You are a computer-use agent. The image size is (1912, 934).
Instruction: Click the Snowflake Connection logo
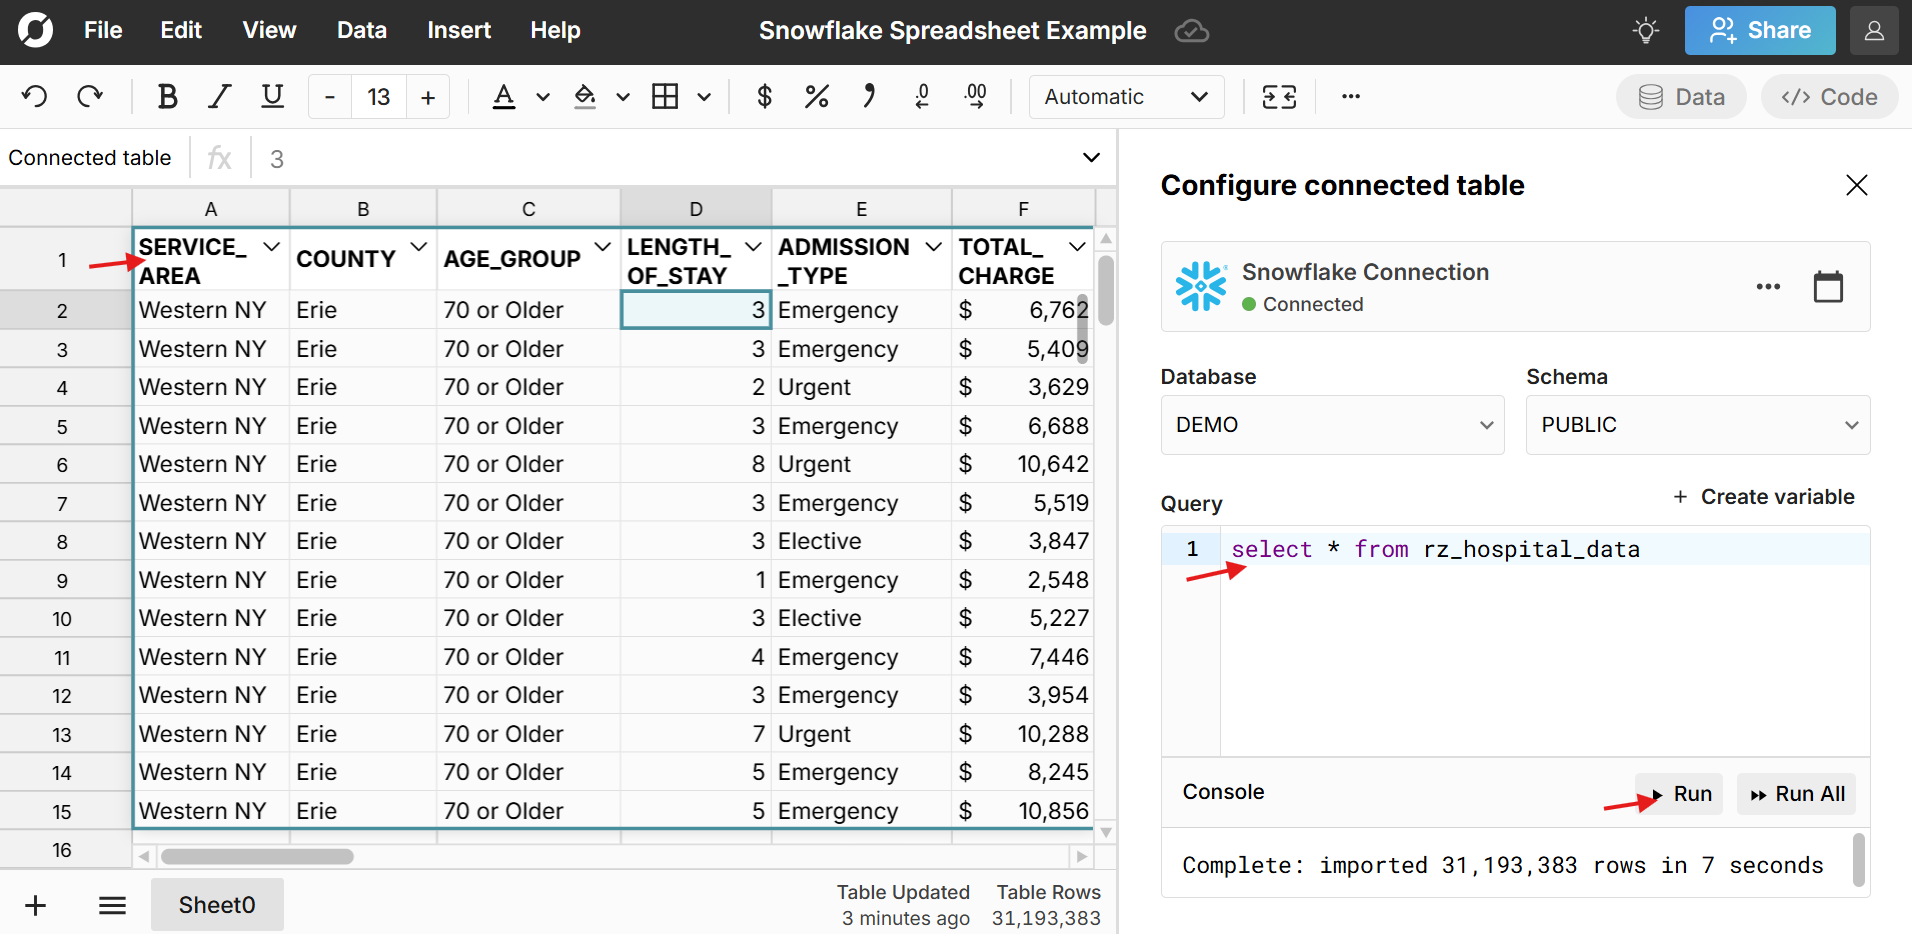pyautogui.click(x=1200, y=286)
